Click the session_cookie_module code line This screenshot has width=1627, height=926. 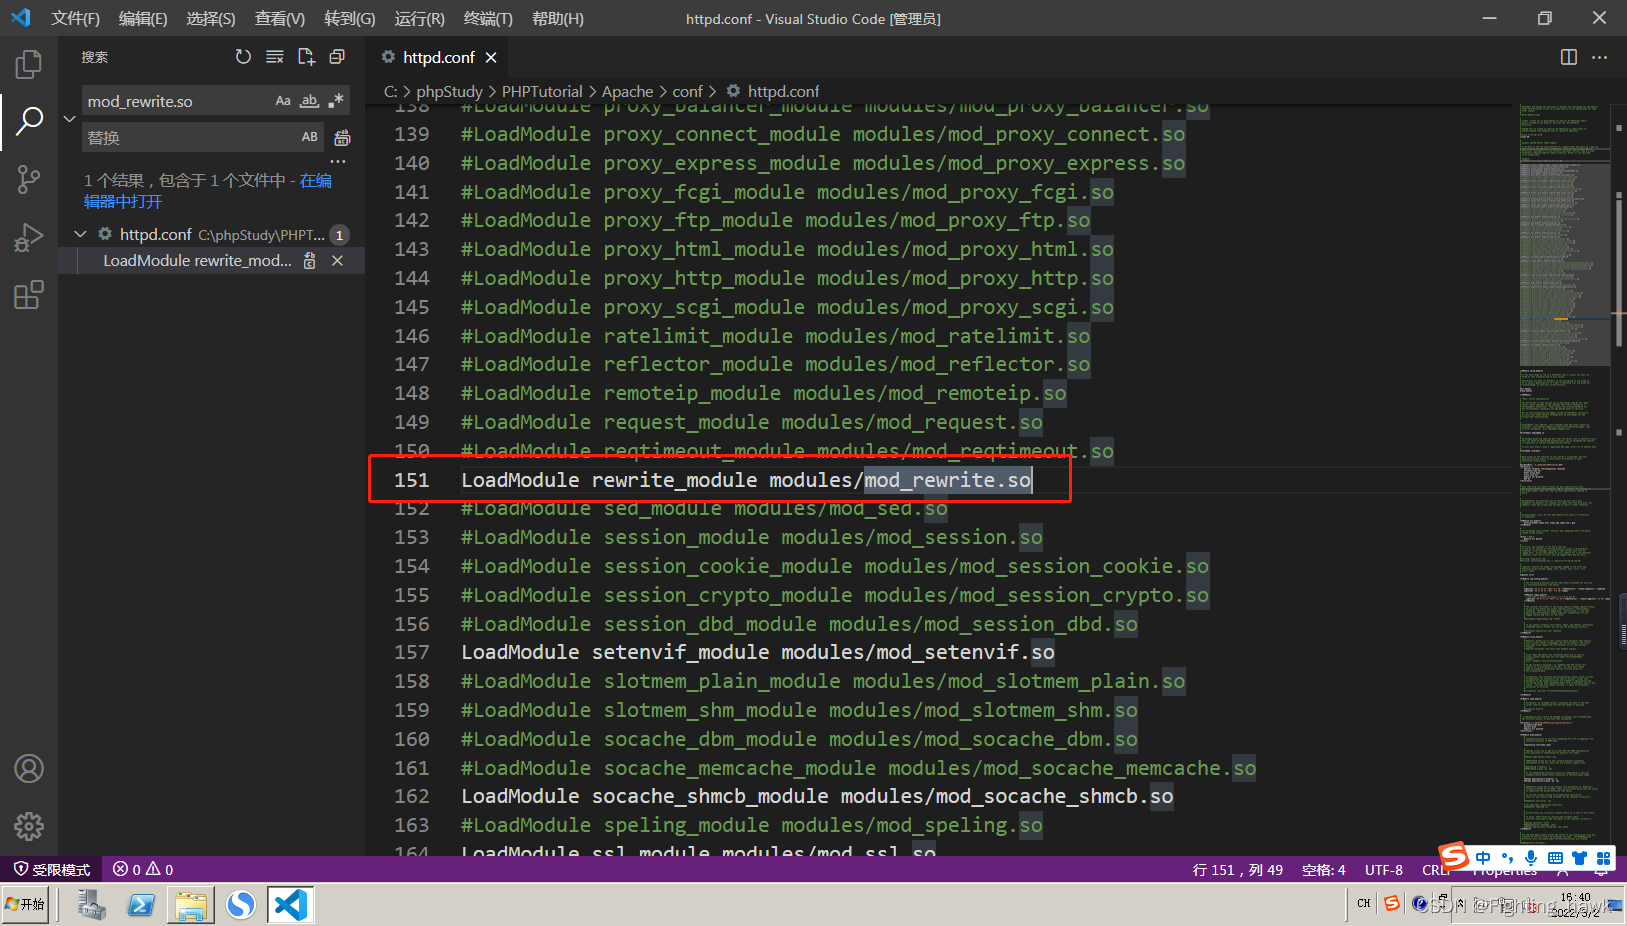click(x=834, y=566)
